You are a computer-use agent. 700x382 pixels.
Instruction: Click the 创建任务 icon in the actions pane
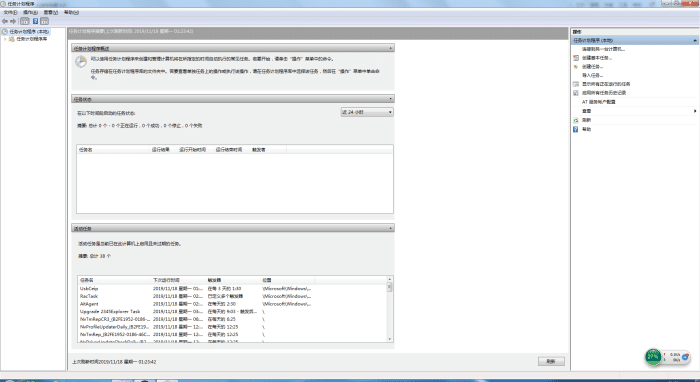click(576, 66)
